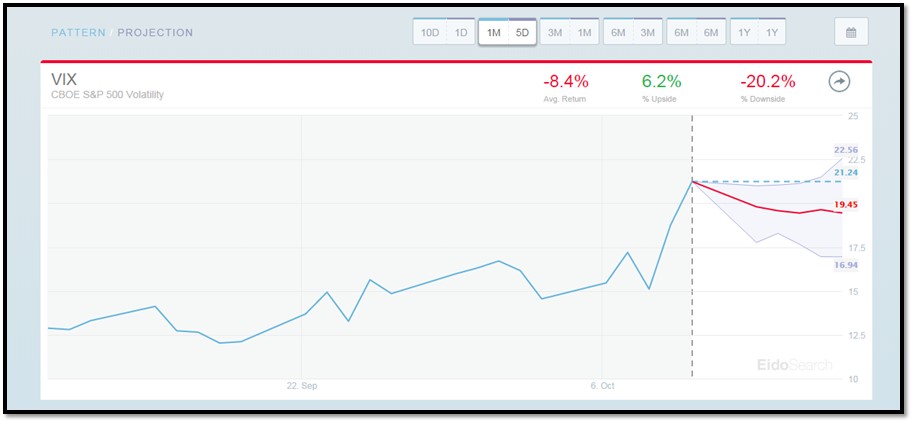The image size is (913, 423).
Task: Select the 1M pattern / 5D projection range
Action: click(508, 32)
